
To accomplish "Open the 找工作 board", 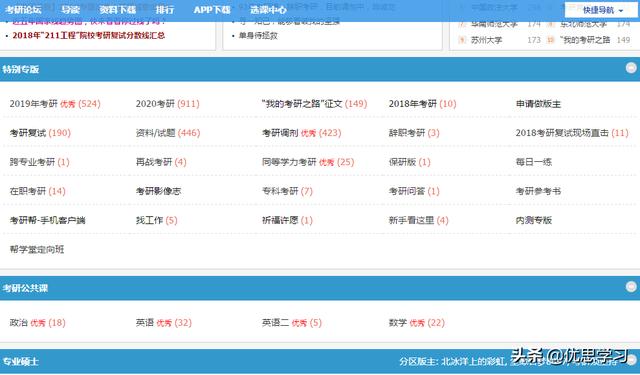I will click(149, 220).
